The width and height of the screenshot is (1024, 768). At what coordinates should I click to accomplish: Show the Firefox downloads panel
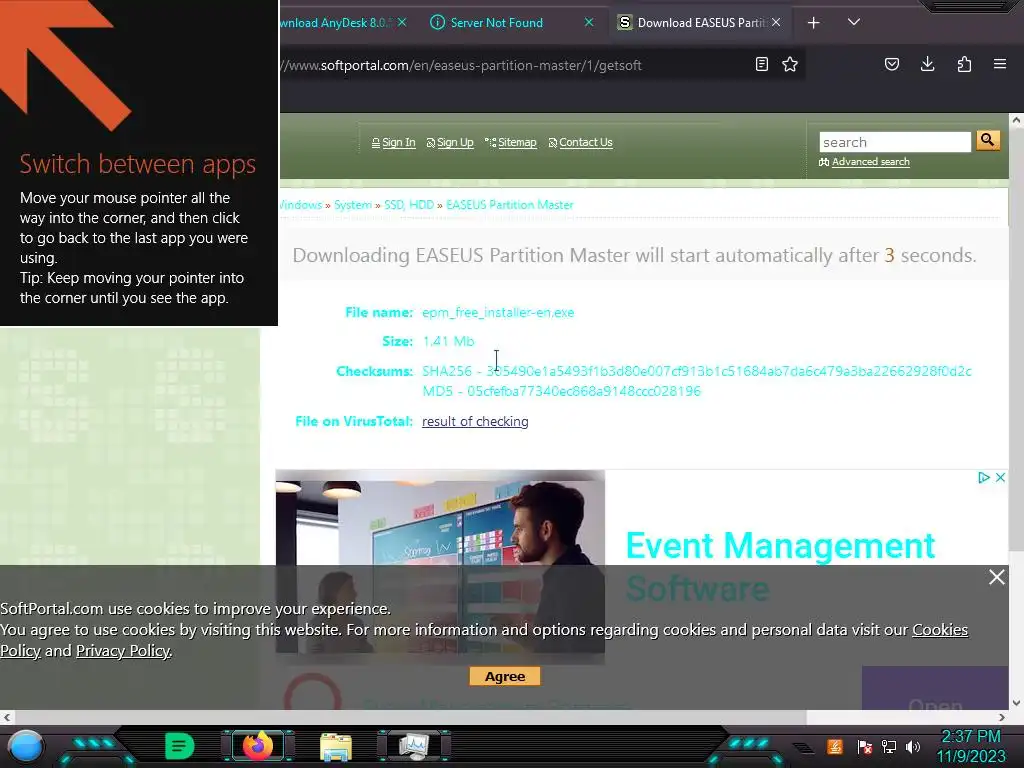tap(927, 64)
